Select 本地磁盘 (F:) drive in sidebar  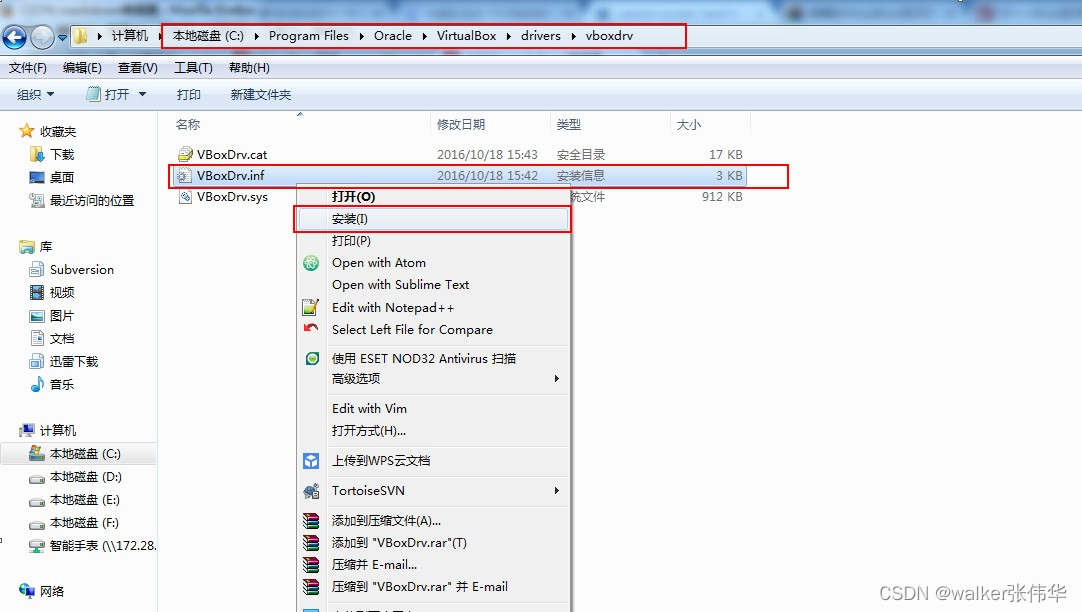tap(74, 522)
